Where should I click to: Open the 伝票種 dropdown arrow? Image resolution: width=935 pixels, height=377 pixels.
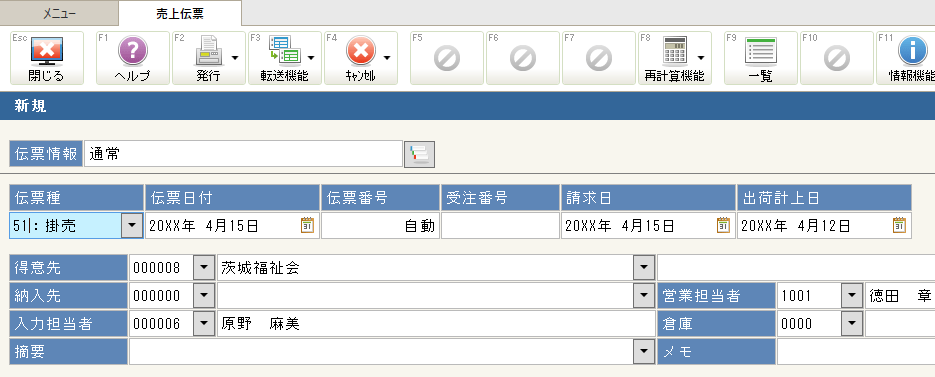click(132, 225)
